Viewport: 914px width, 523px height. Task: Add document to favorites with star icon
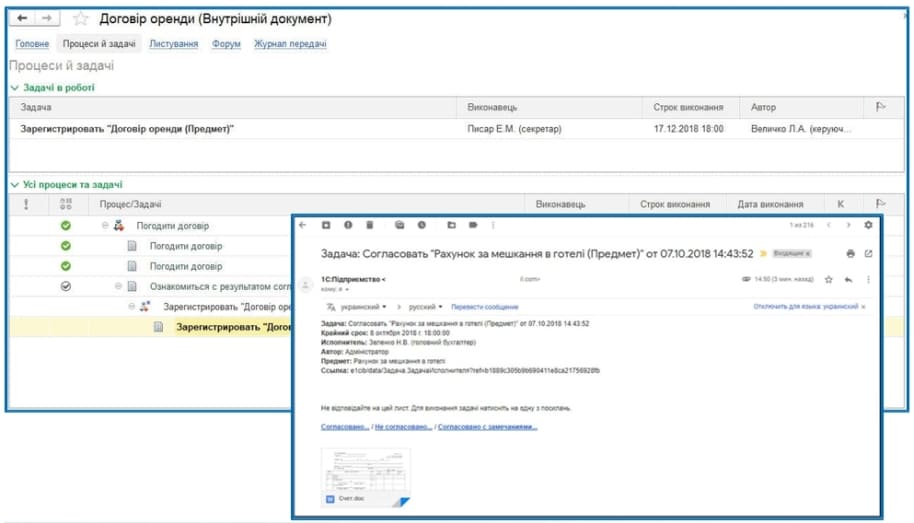click(81, 19)
